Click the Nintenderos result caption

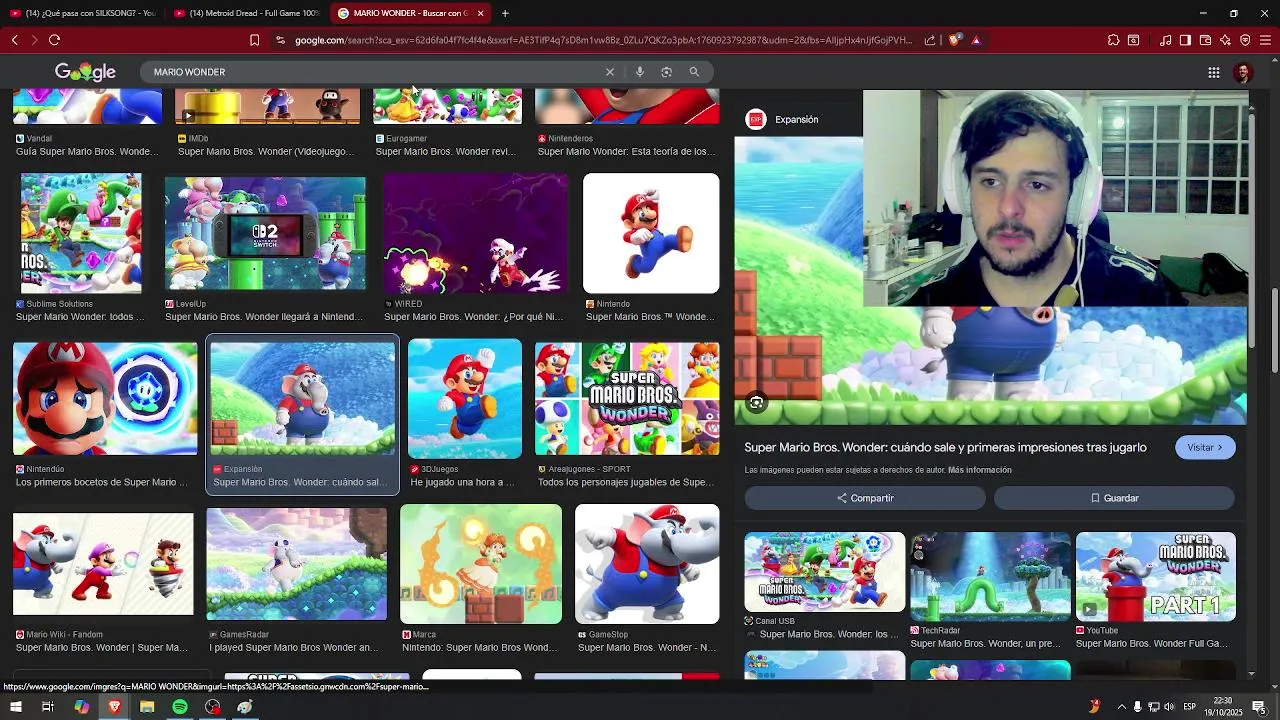pyautogui.click(x=626, y=151)
